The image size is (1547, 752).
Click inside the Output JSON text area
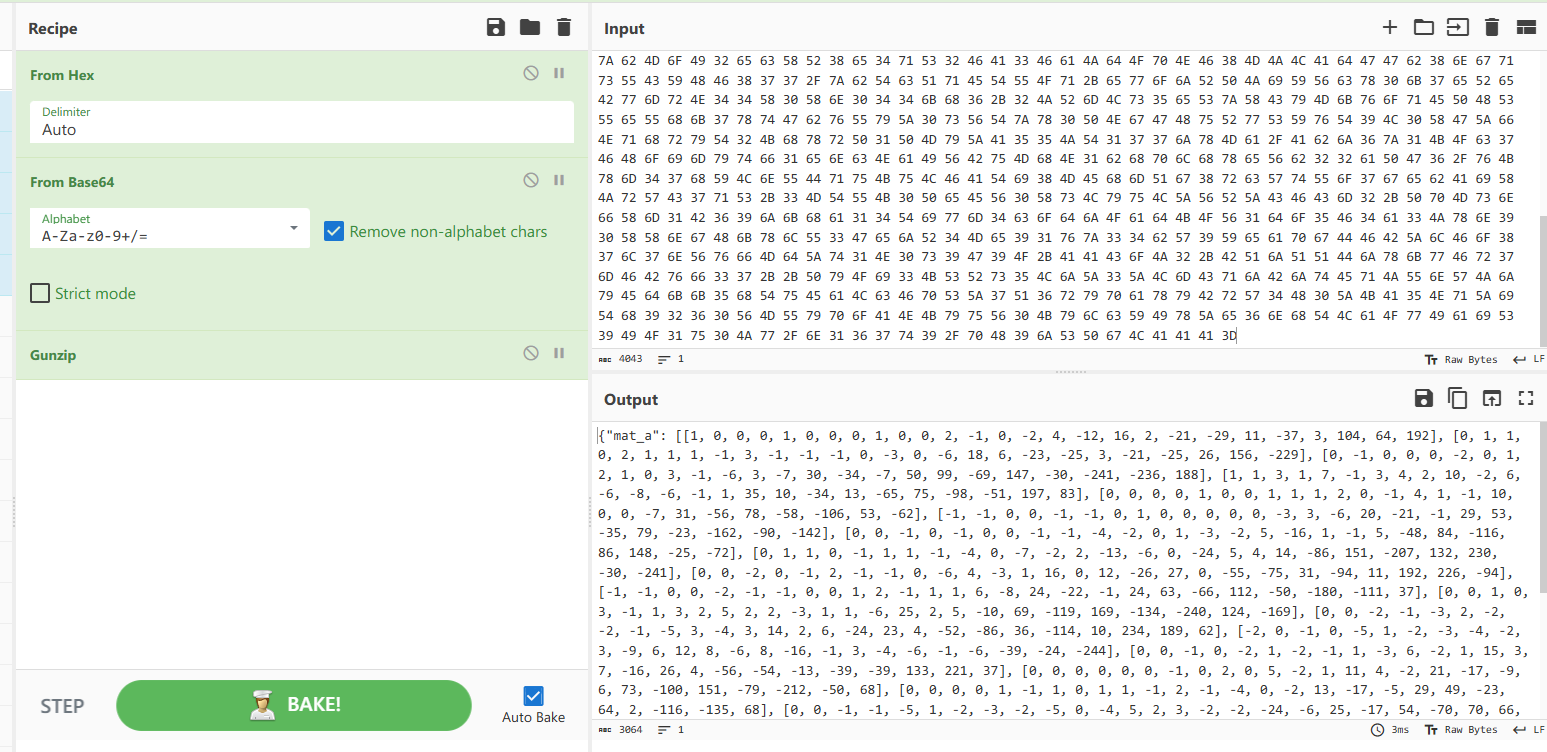1065,570
